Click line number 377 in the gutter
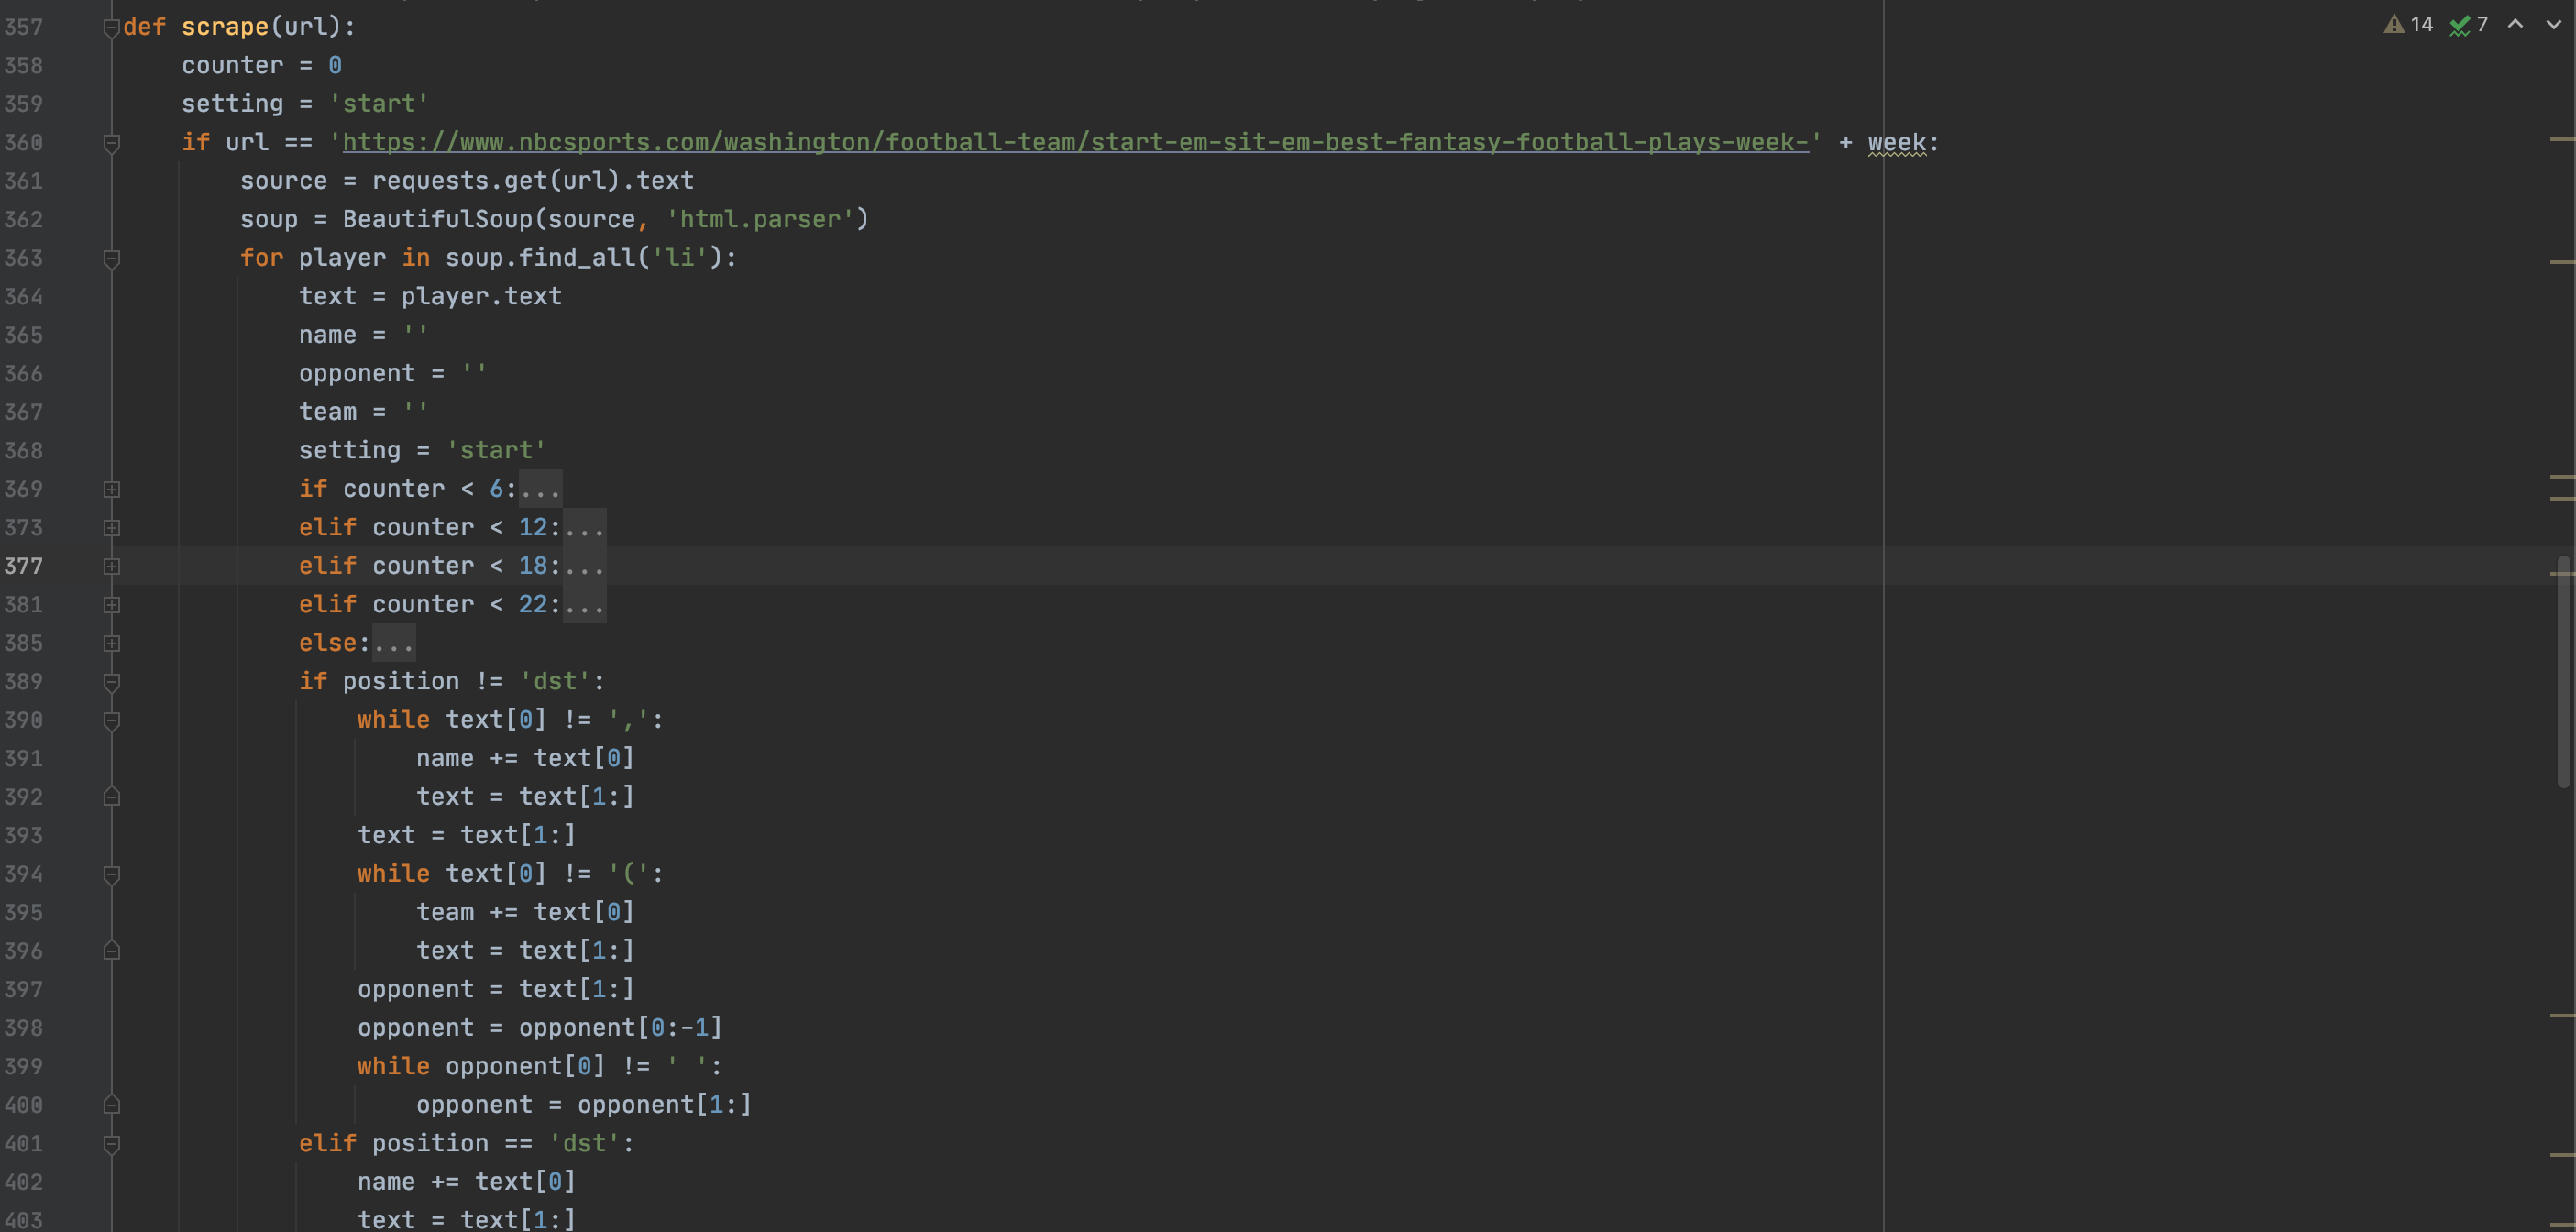The image size is (2576, 1232). click(24, 566)
